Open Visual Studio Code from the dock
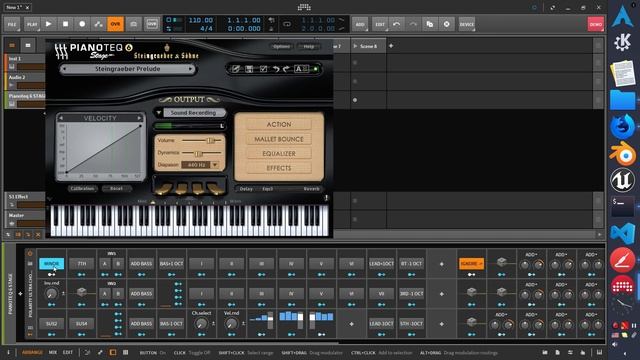This screenshot has width=640, height=360. click(x=623, y=233)
